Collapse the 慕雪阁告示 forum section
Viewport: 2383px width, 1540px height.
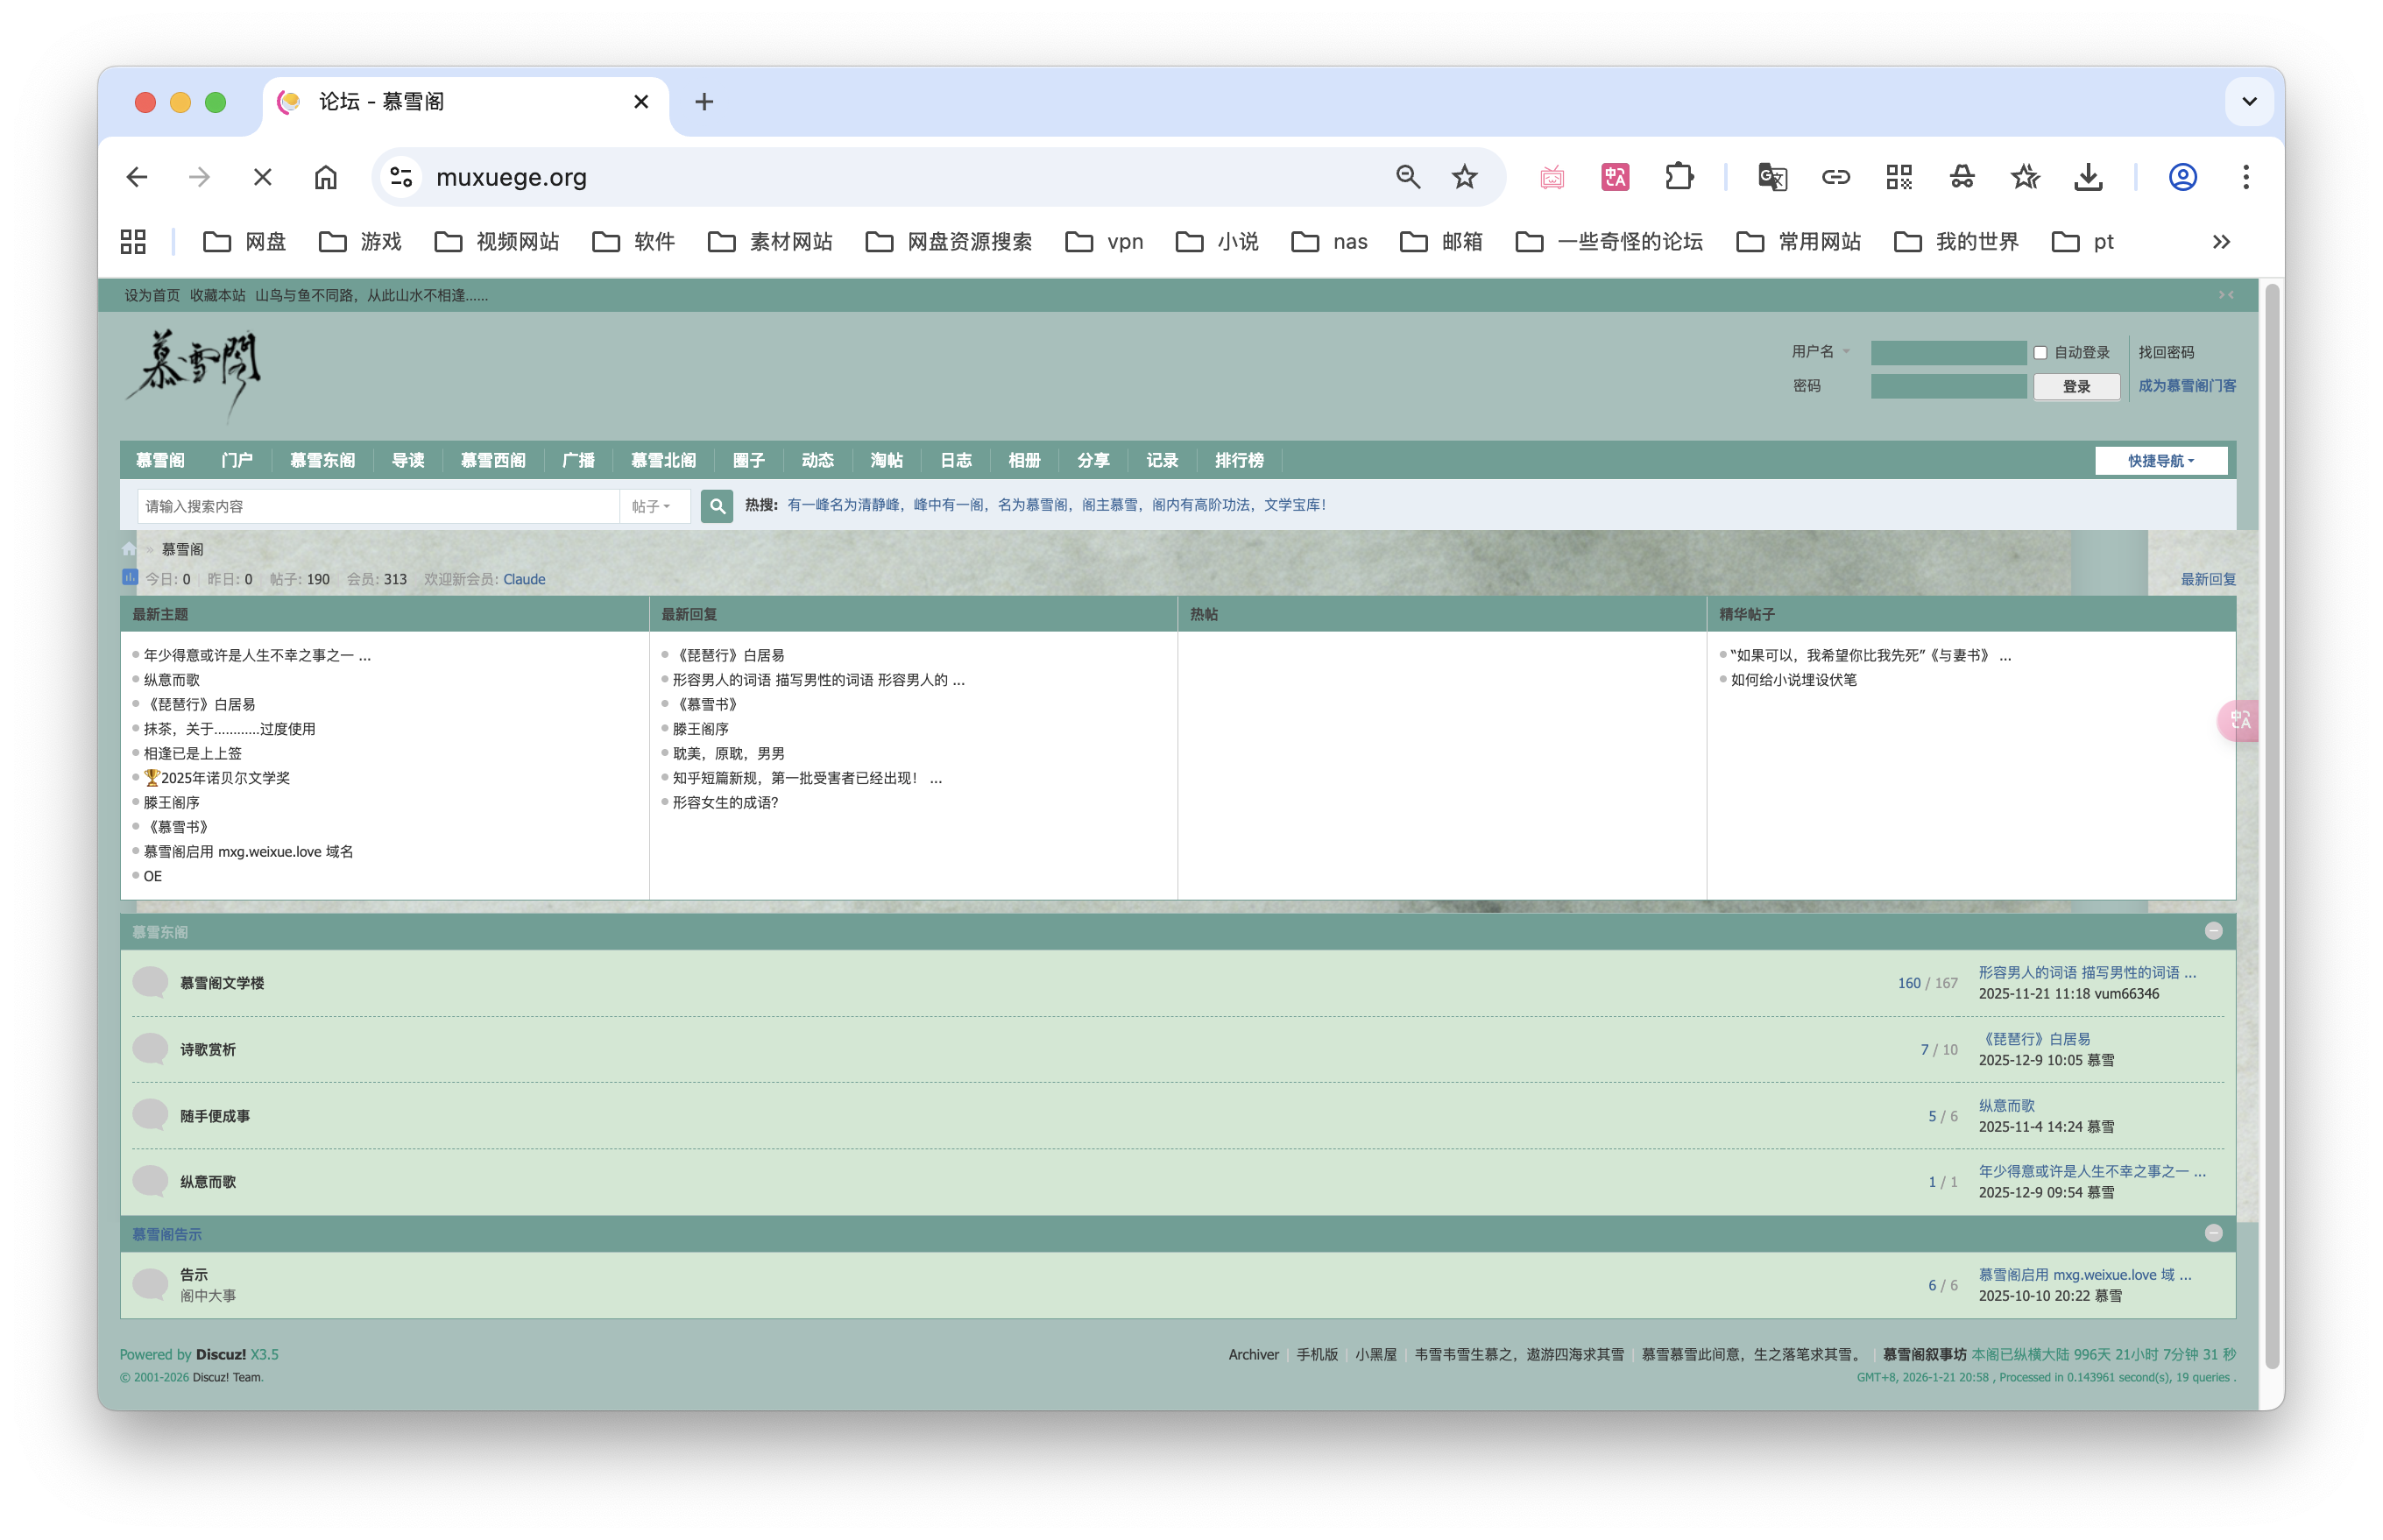[2213, 1233]
